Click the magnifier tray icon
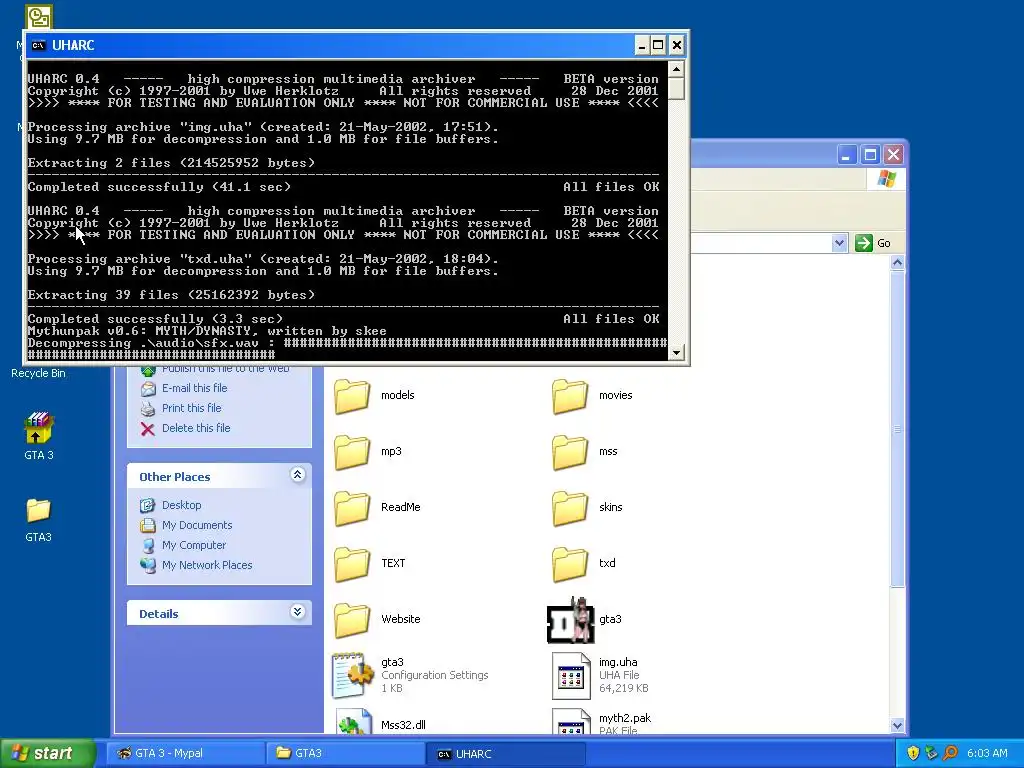This screenshot has width=1024, height=768. click(950, 753)
